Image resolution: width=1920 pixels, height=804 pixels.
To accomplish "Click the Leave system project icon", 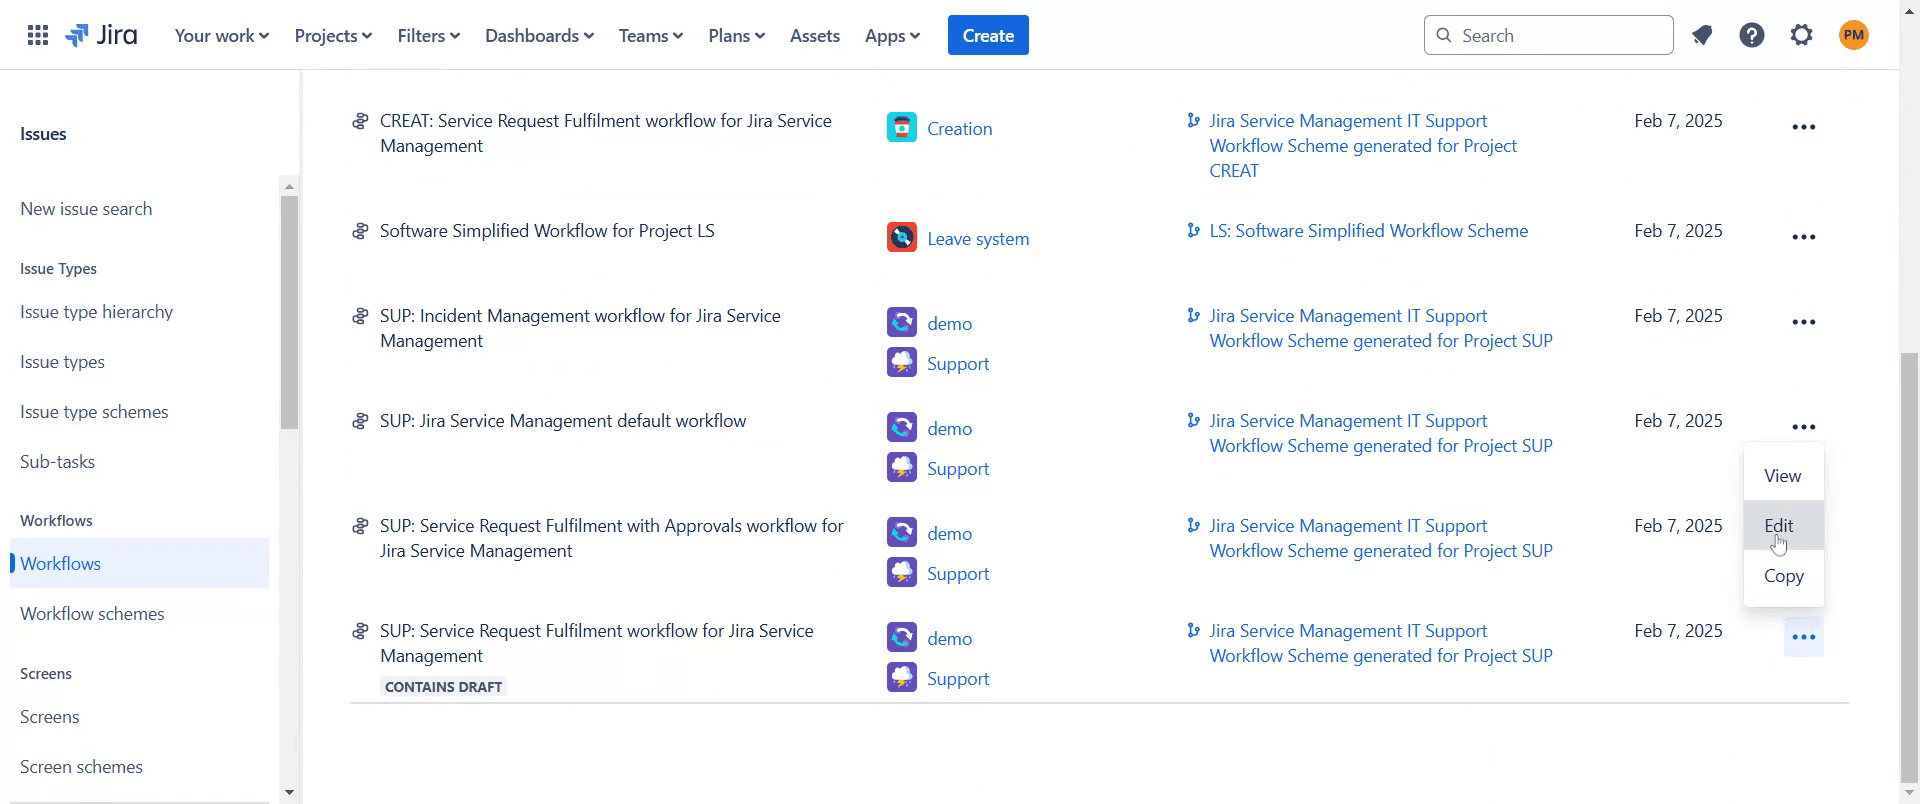I will coord(902,238).
